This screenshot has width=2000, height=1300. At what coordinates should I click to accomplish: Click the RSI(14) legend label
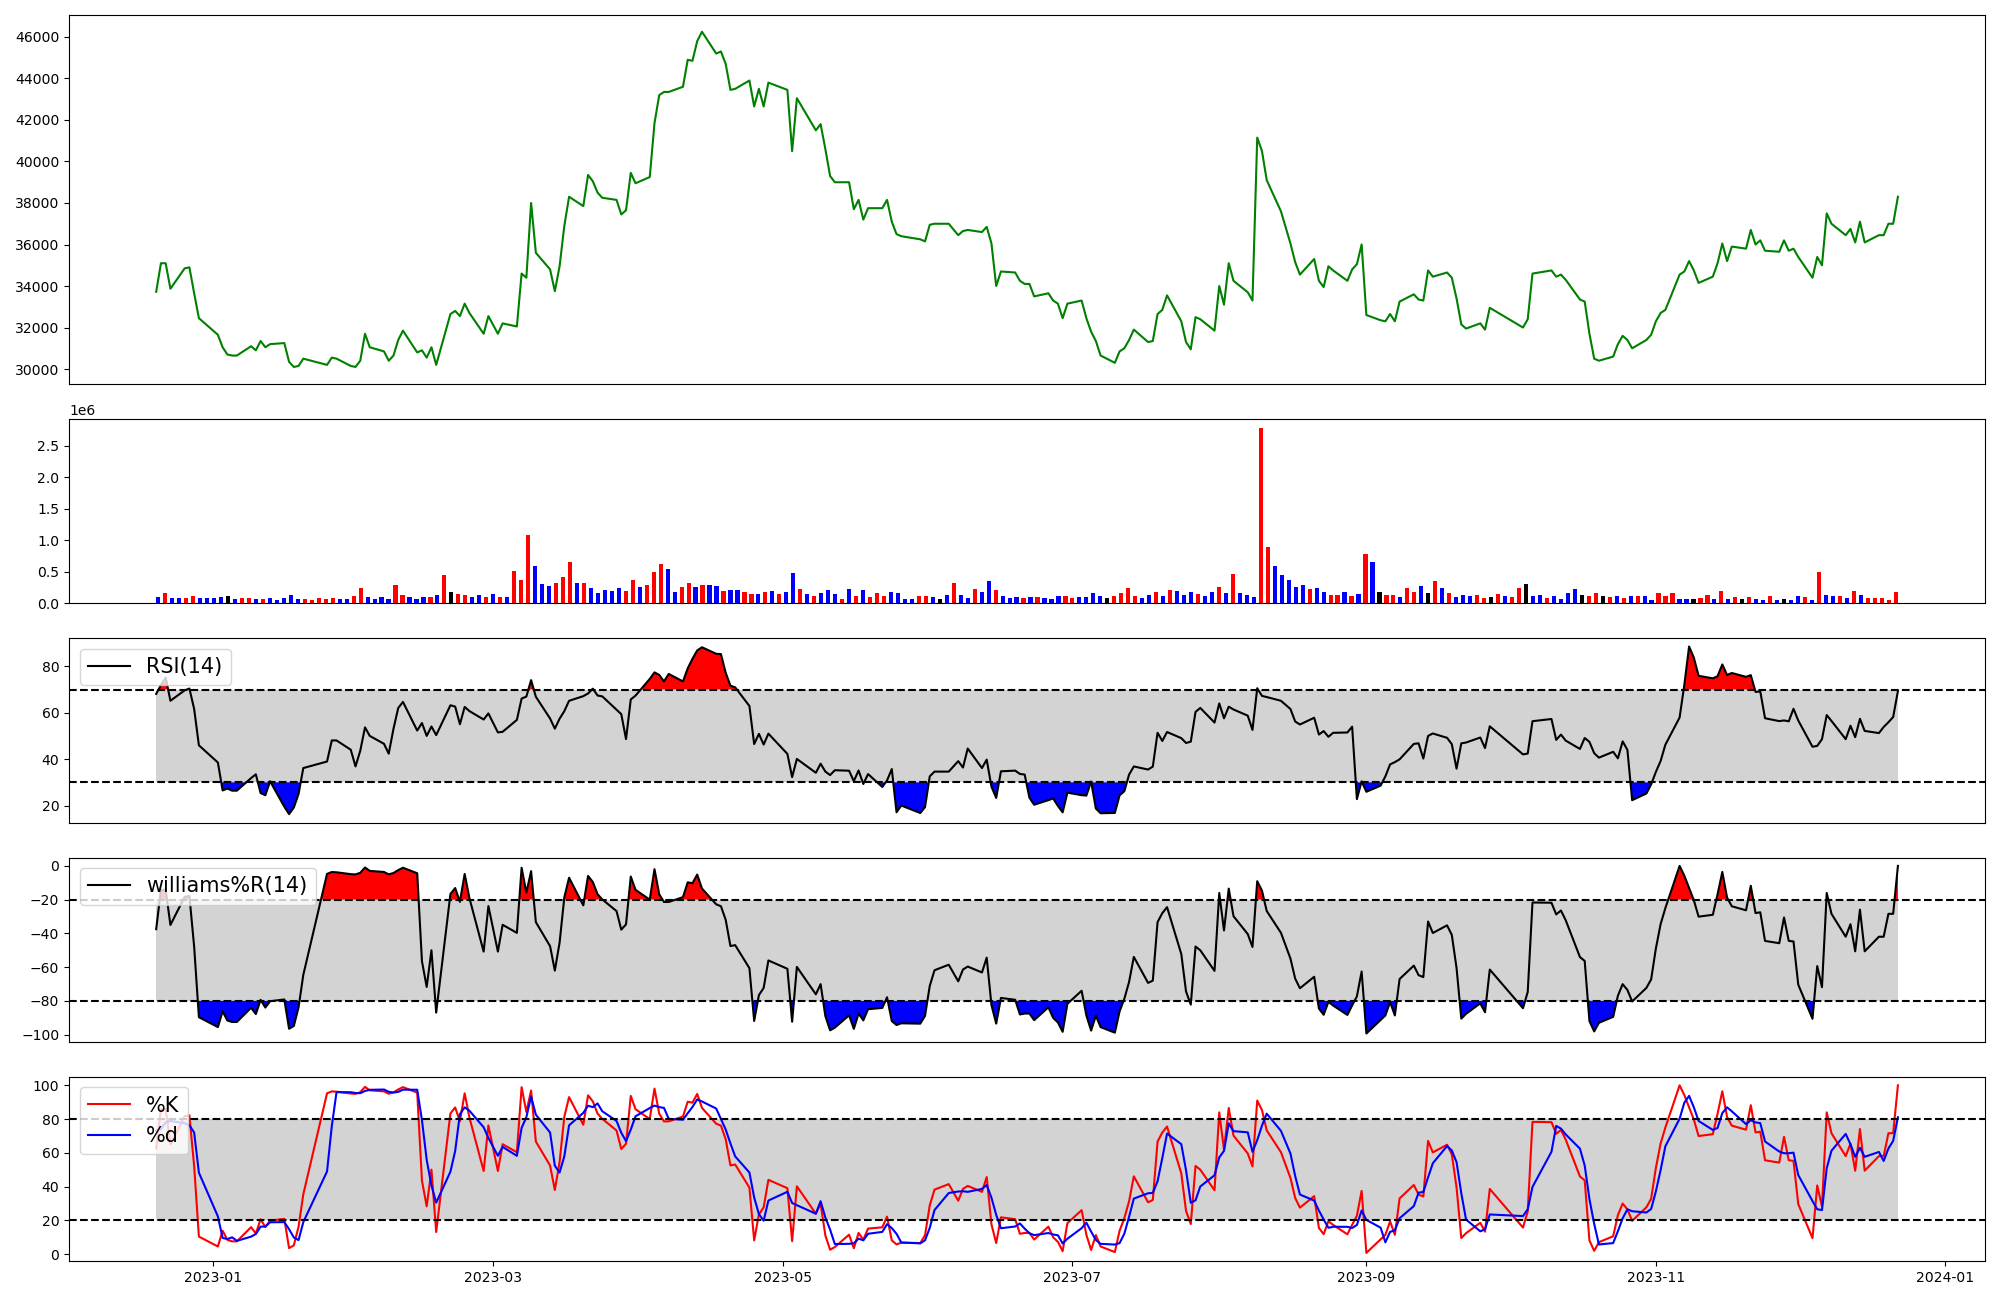pyautogui.click(x=184, y=666)
